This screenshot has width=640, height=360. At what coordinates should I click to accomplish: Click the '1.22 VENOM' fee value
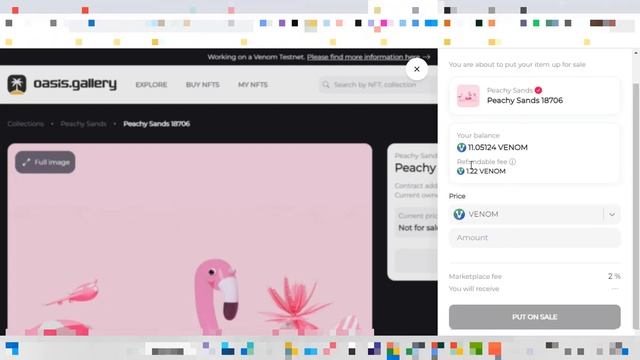coord(486,171)
